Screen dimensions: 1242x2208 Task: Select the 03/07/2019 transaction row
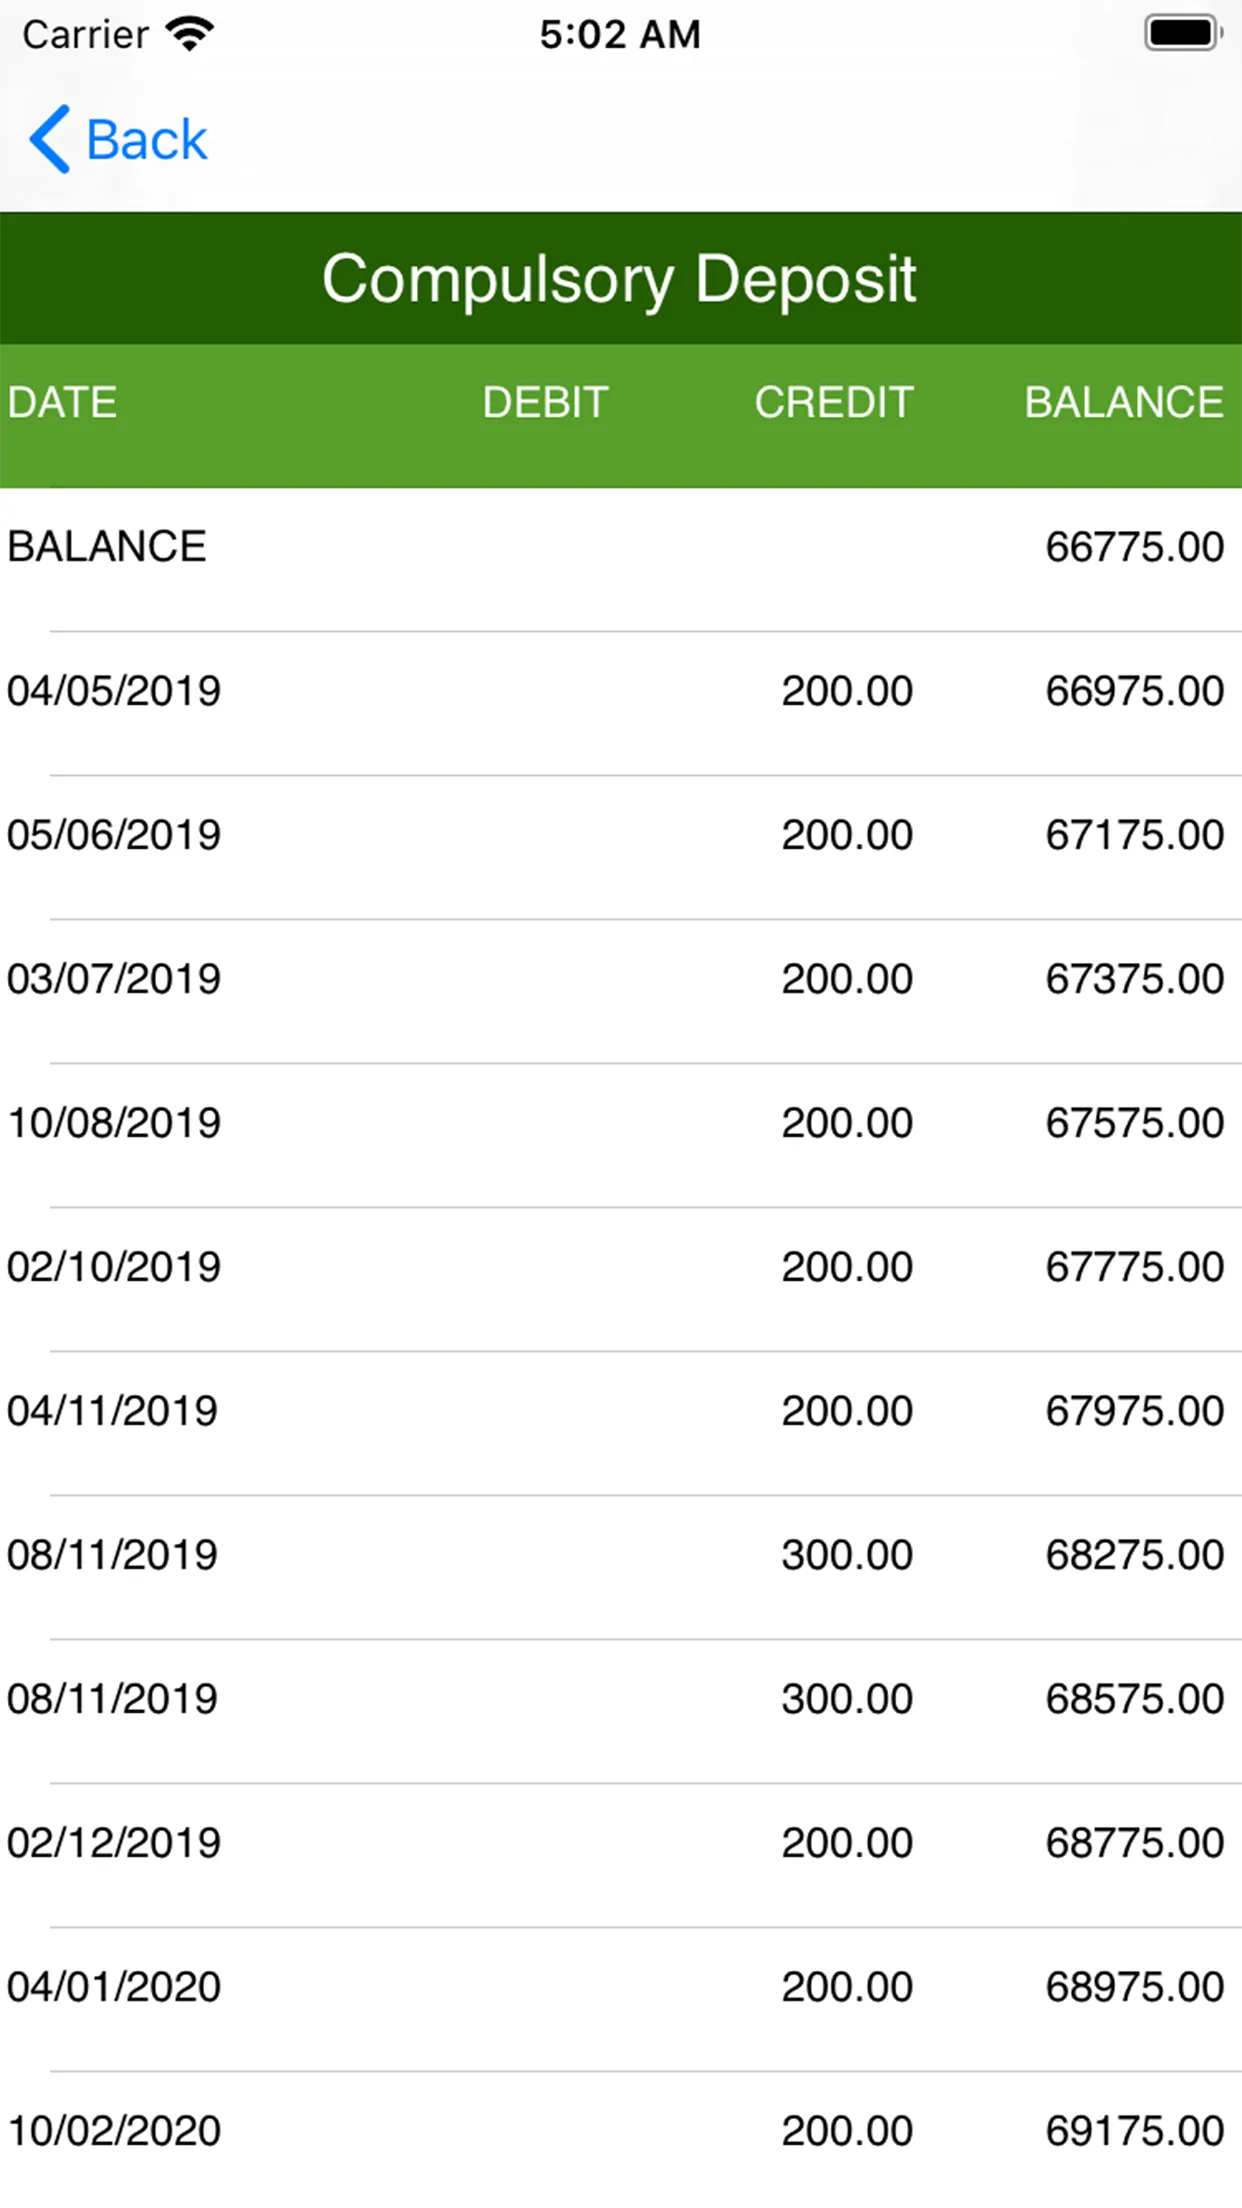point(620,979)
